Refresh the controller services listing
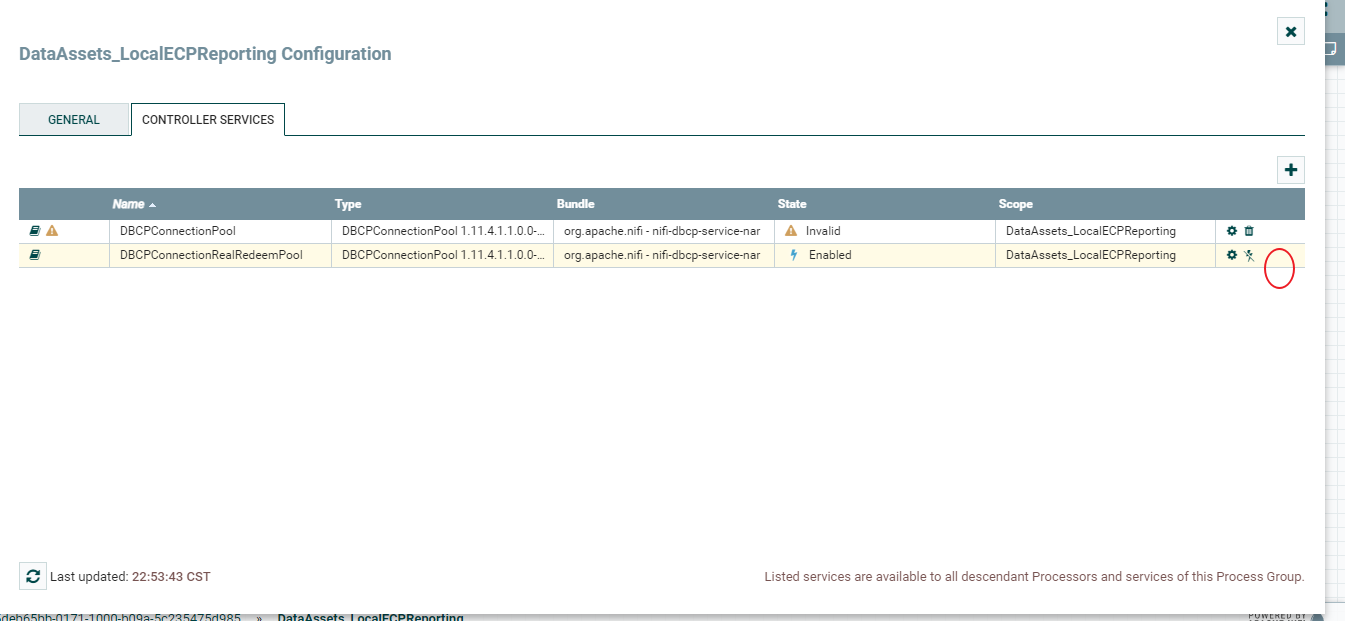The width and height of the screenshot is (1345, 621). pyautogui.click(x=34, y=576)
